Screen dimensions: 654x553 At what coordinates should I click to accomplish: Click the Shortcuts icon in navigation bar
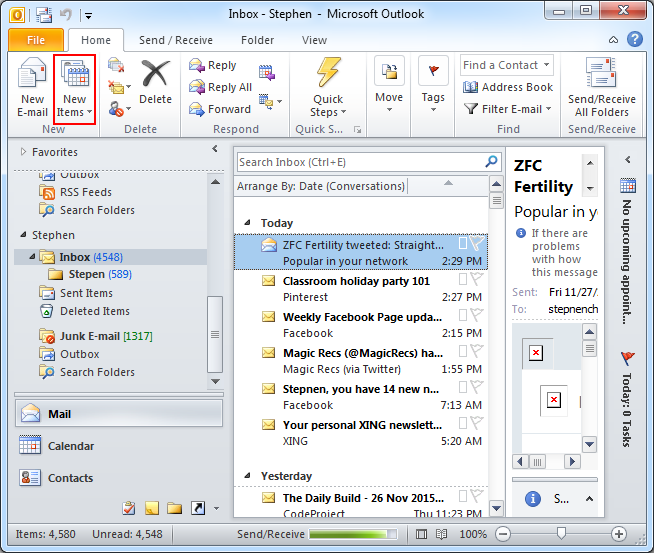[x=198, y=508]
